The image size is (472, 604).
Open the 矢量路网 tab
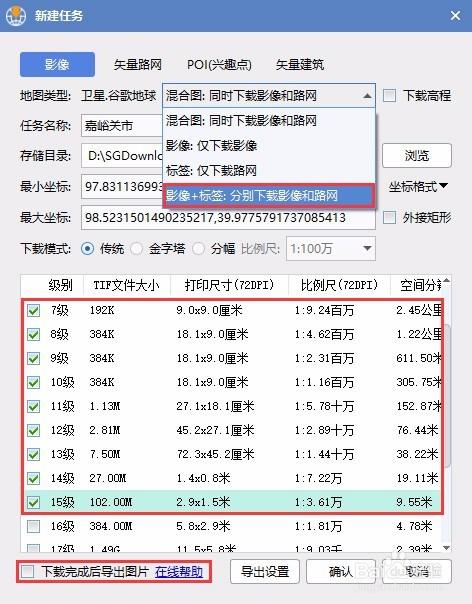click(137, 64)
